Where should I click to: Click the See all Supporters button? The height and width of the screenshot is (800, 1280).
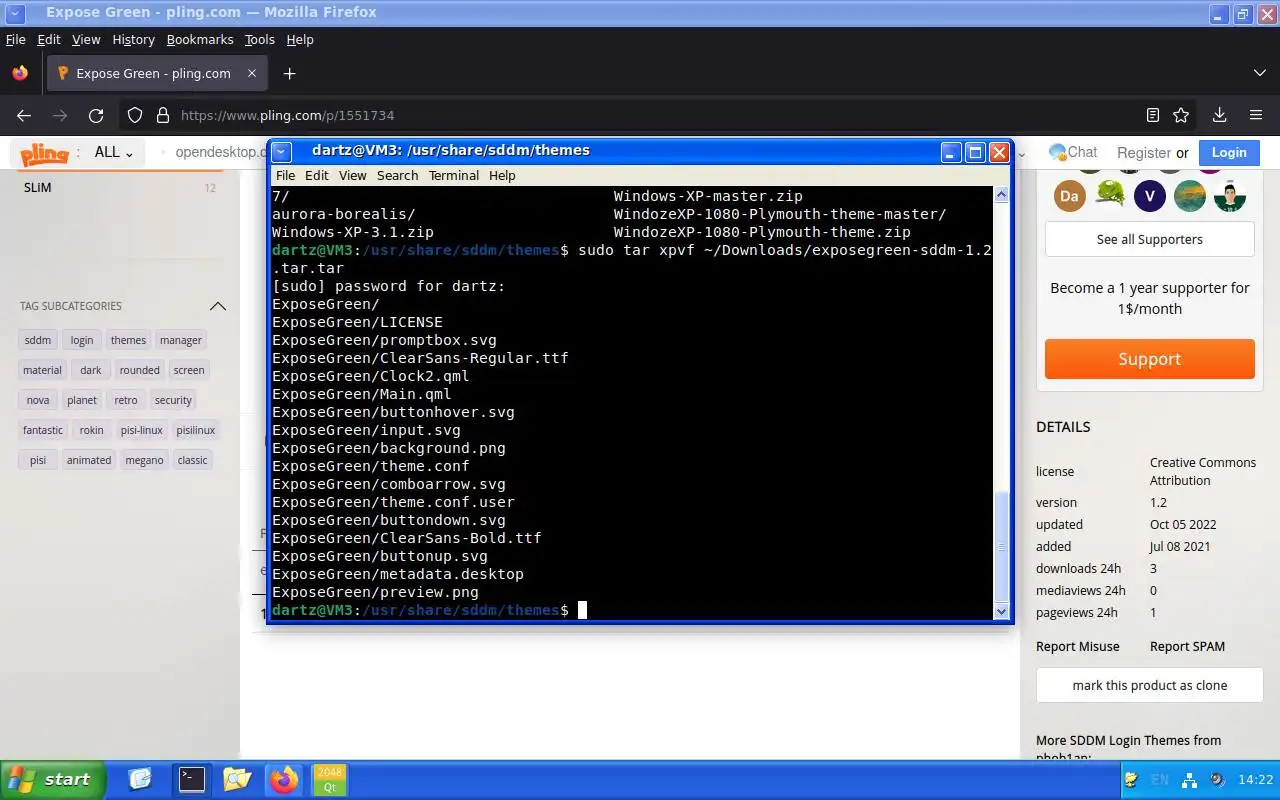click(x=1150, y=239)
